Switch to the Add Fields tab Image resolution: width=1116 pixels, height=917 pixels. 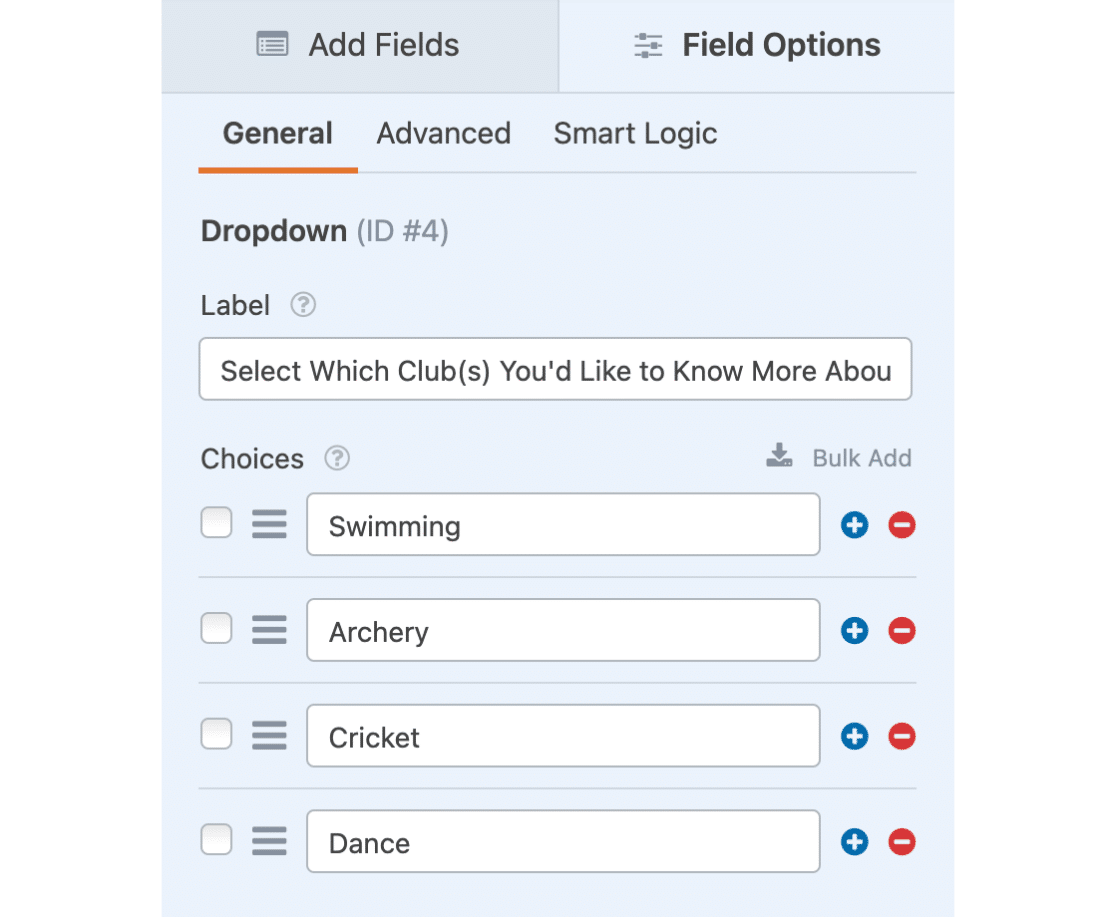pos(359,46)
